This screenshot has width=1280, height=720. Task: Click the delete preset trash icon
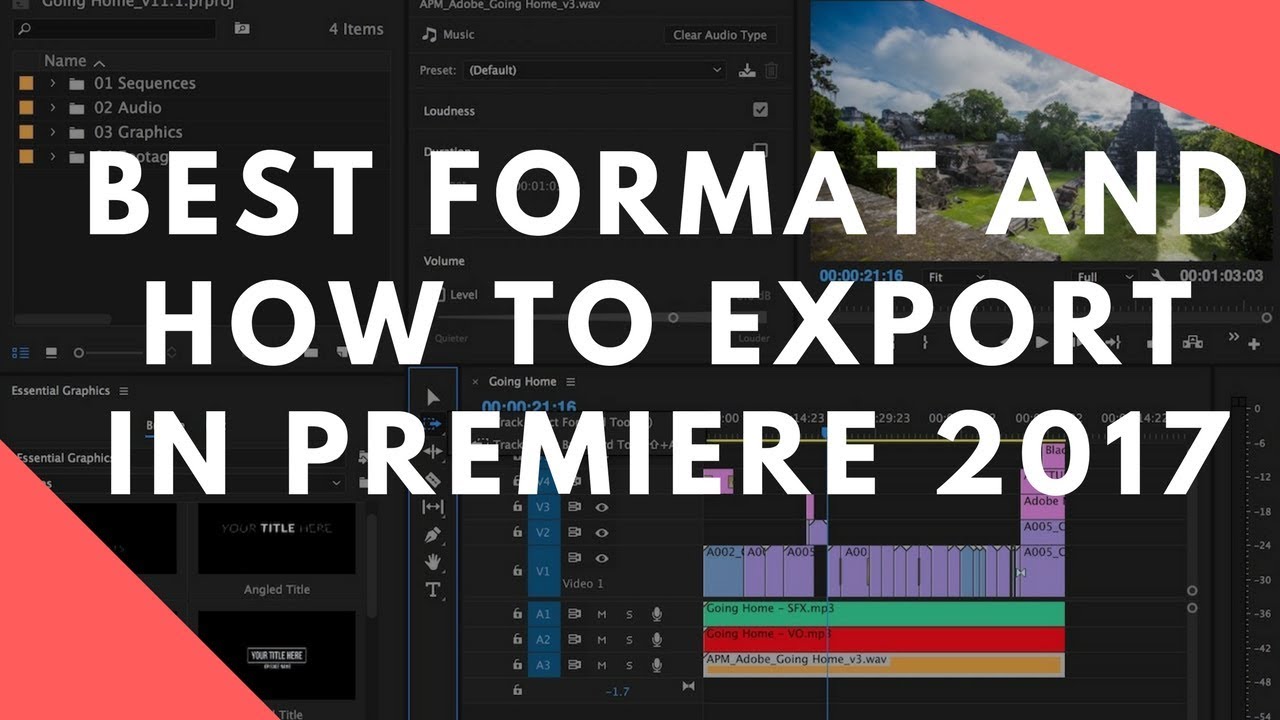(771, 70)
